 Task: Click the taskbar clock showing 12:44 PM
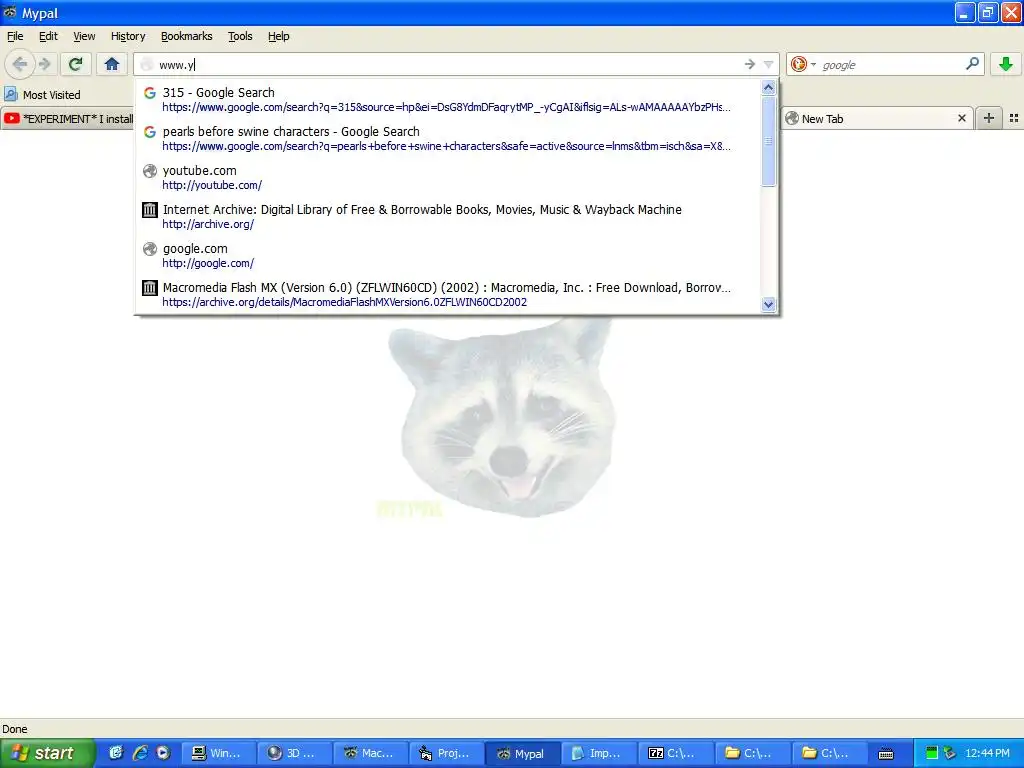coord(987,753)
